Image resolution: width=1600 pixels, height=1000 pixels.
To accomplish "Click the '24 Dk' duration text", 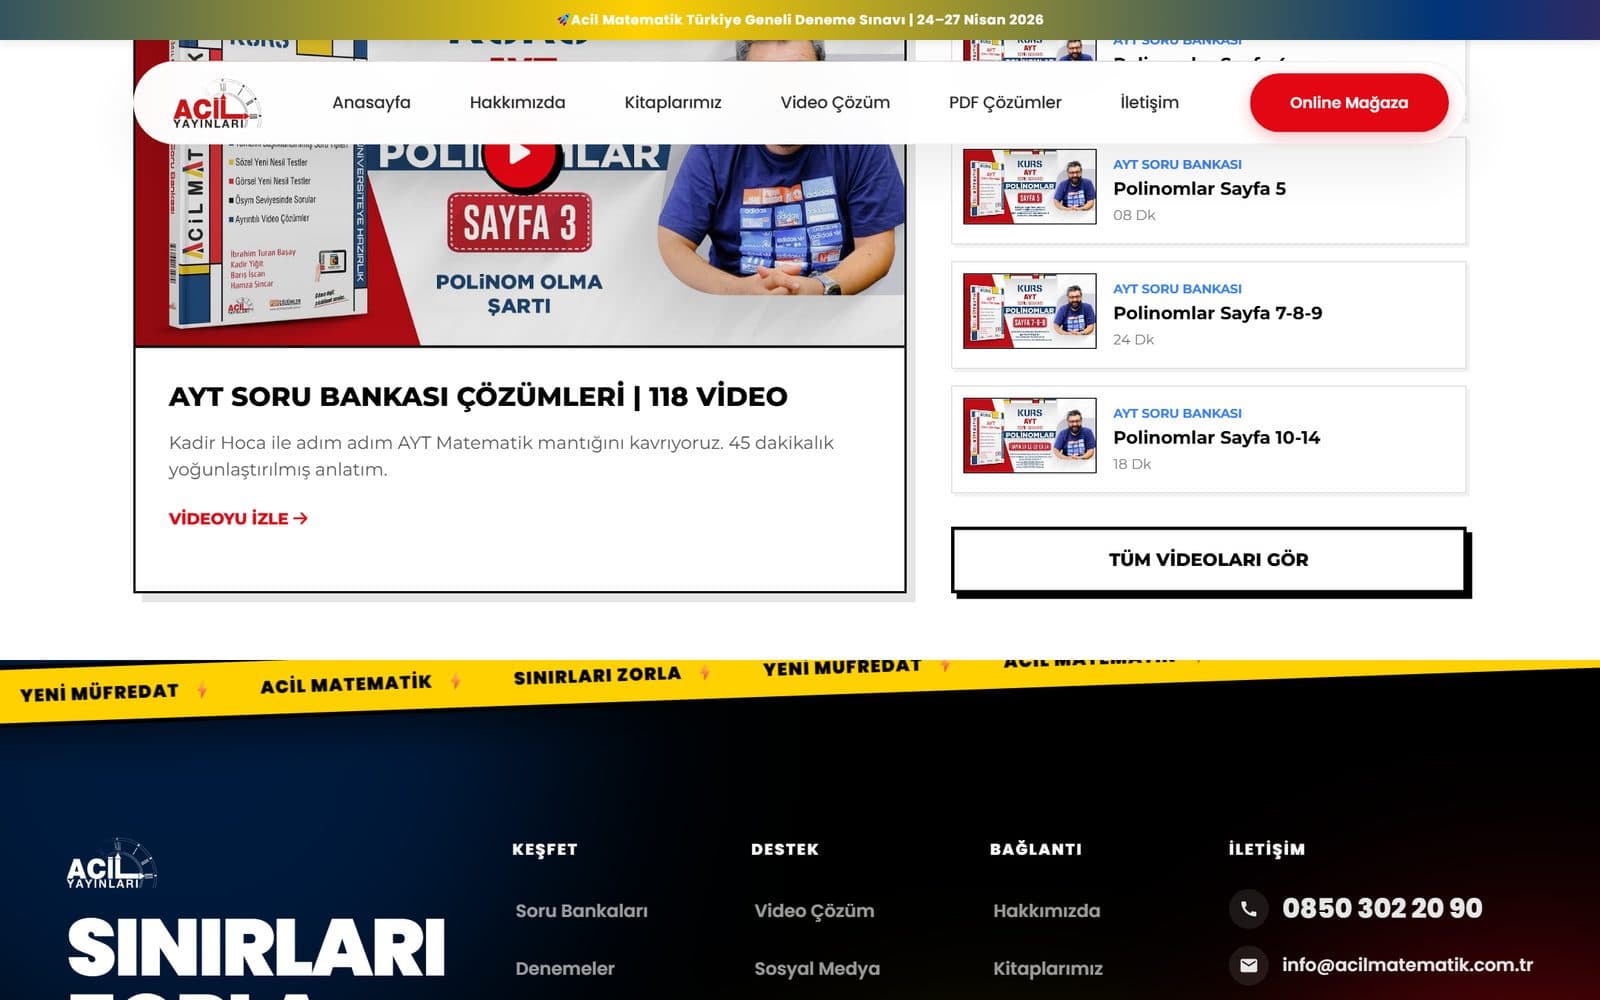I will (x=1133, y=340).
